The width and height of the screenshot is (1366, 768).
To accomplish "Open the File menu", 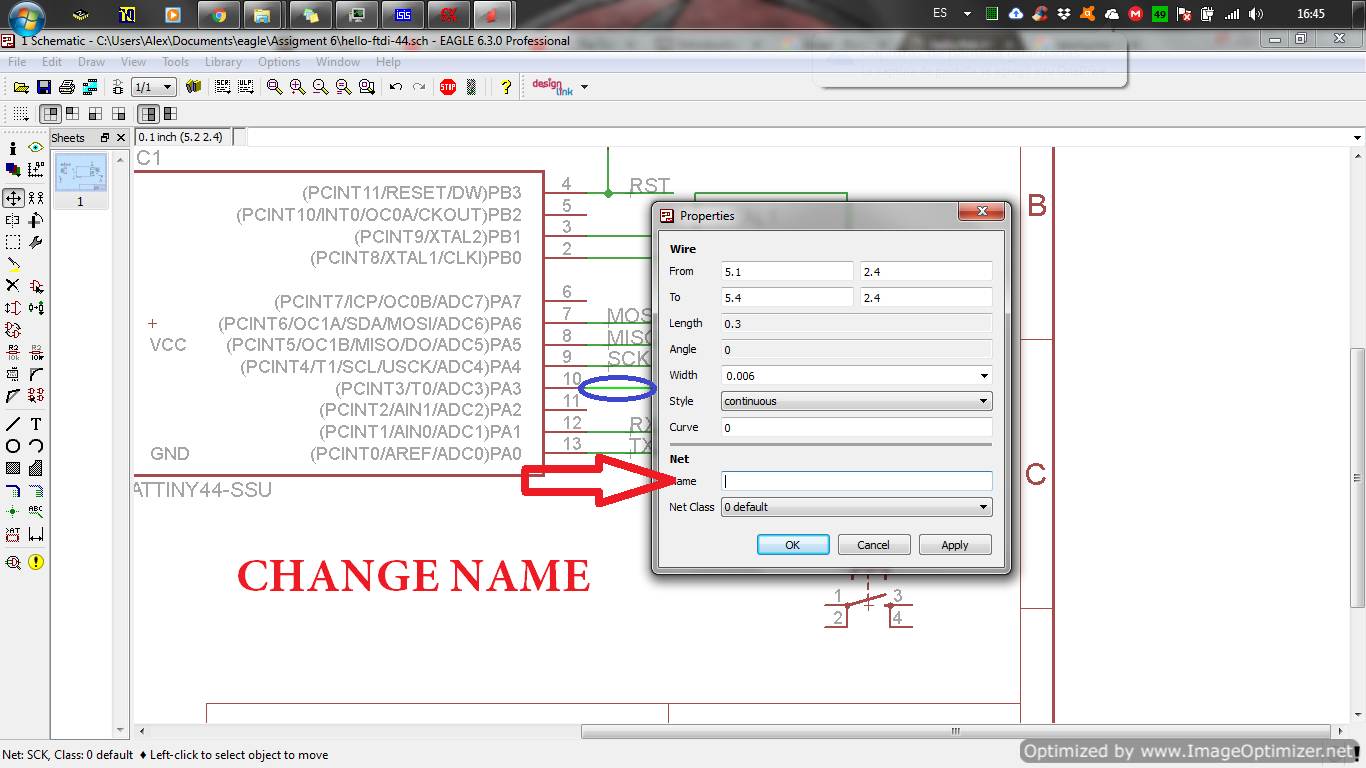I will click(17, 62).
